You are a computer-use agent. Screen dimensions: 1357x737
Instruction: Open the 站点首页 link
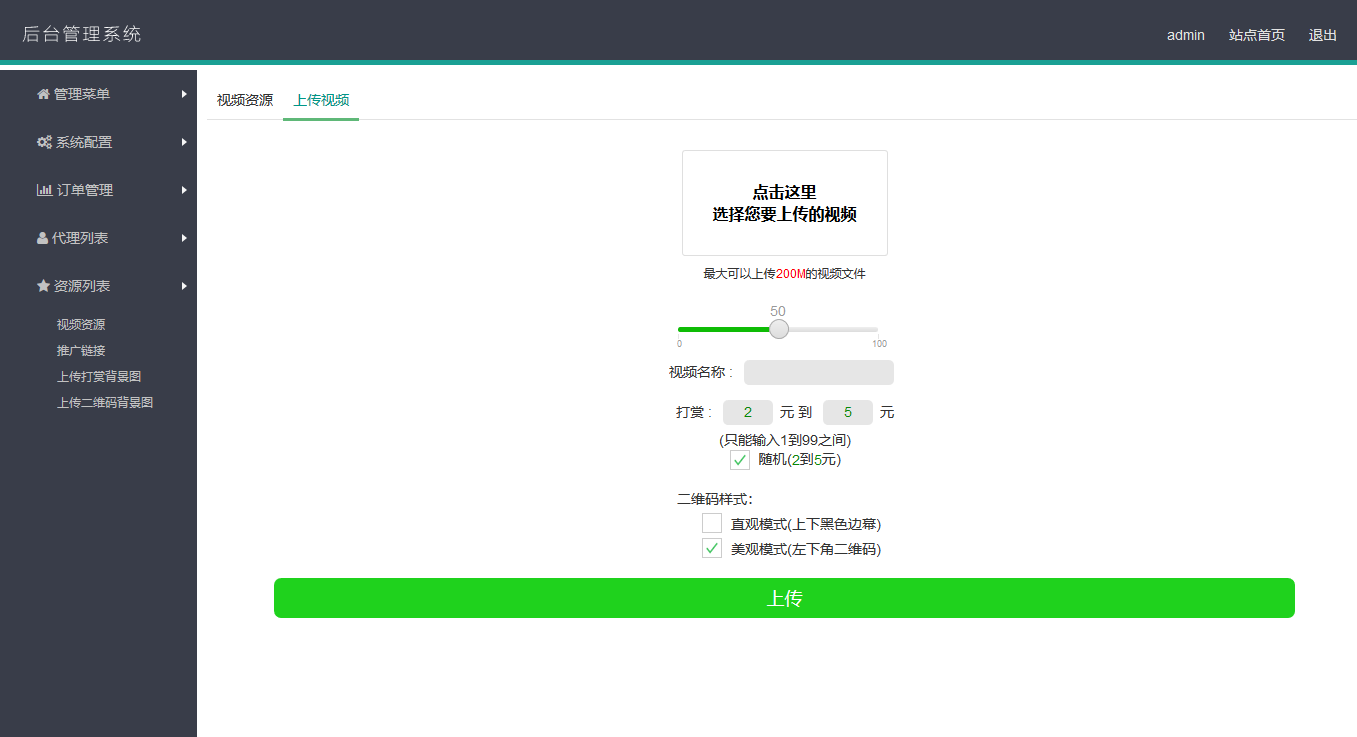[1256, 35]
